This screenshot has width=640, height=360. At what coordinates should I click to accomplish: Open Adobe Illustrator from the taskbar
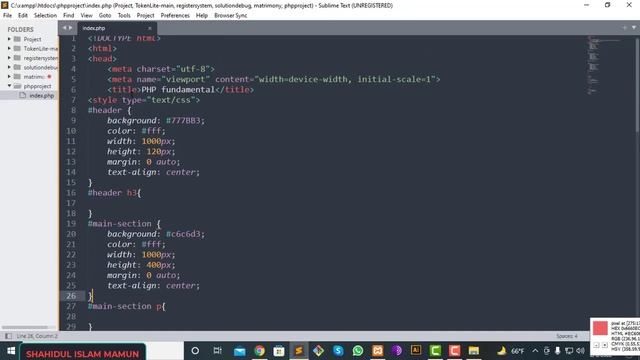[x=416, y=350]
